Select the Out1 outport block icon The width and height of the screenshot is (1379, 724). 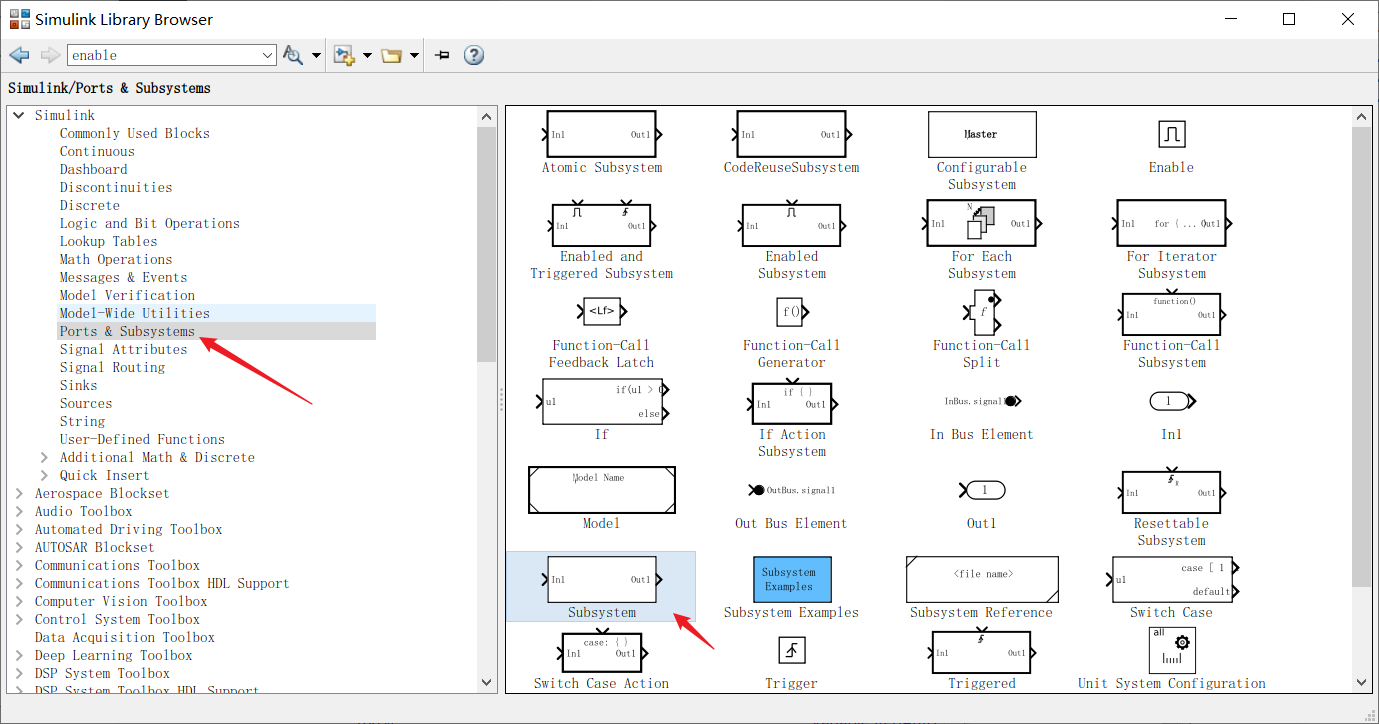pos(982,490)
